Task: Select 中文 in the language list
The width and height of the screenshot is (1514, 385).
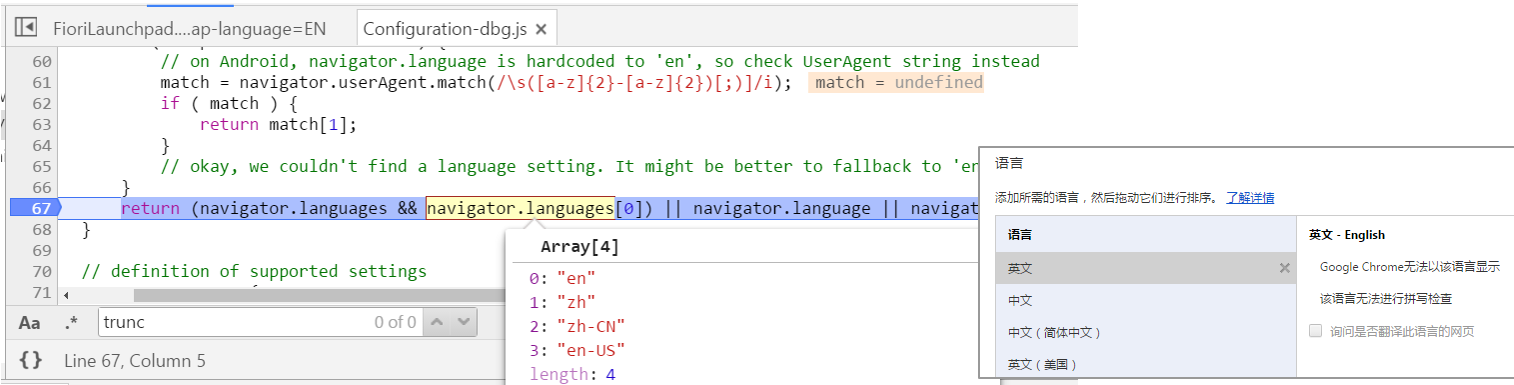Action: [1145, 300]
